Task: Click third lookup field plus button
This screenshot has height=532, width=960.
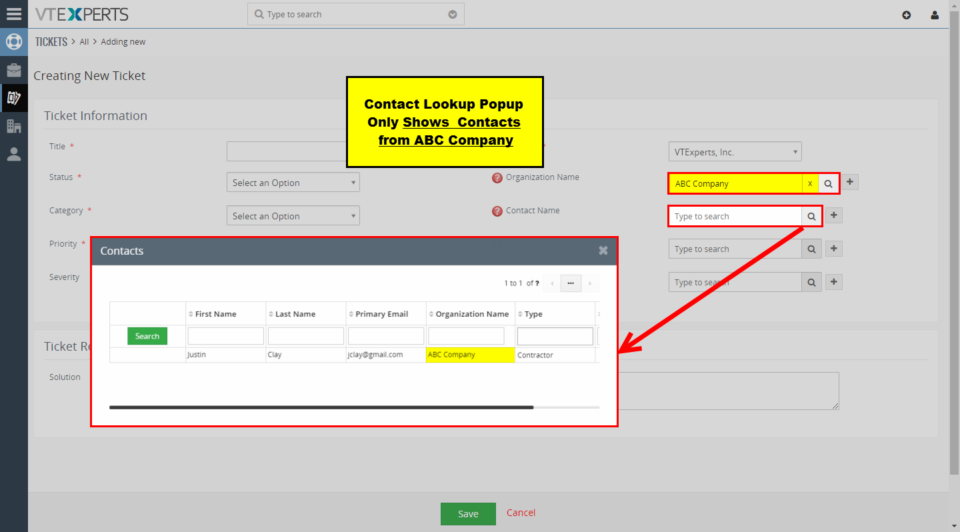Action: [834, 249]
